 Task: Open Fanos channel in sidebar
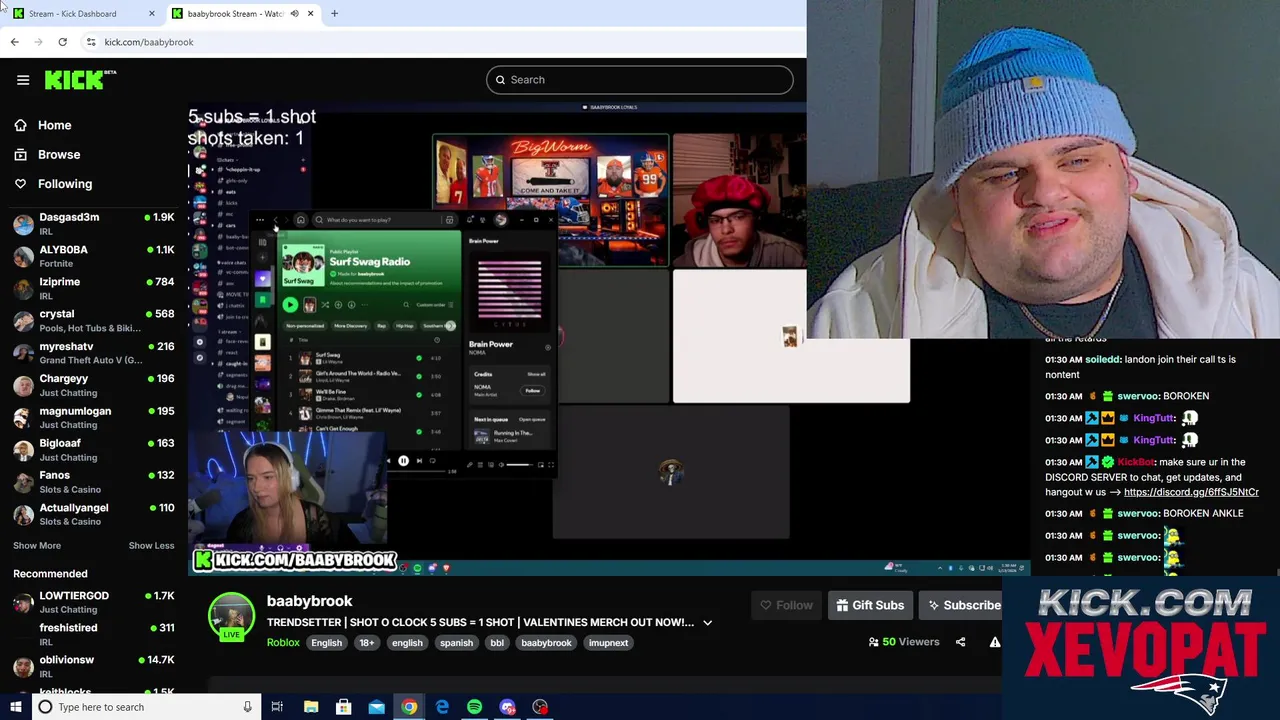tap(94, 482)
